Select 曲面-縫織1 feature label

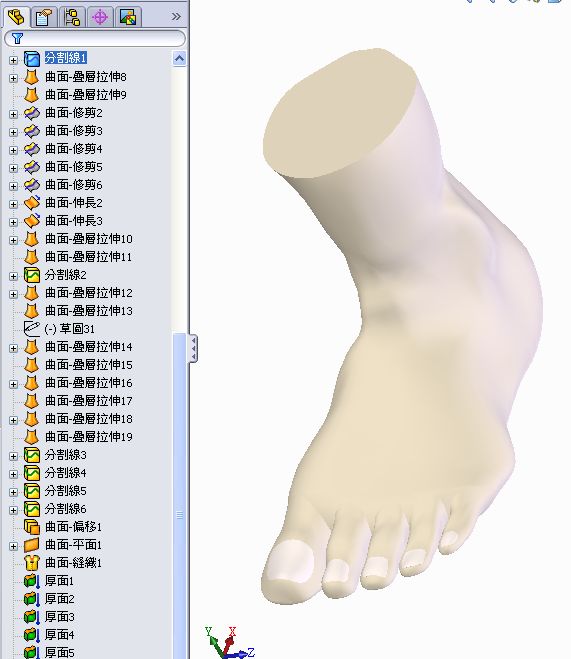pos(74,563)
